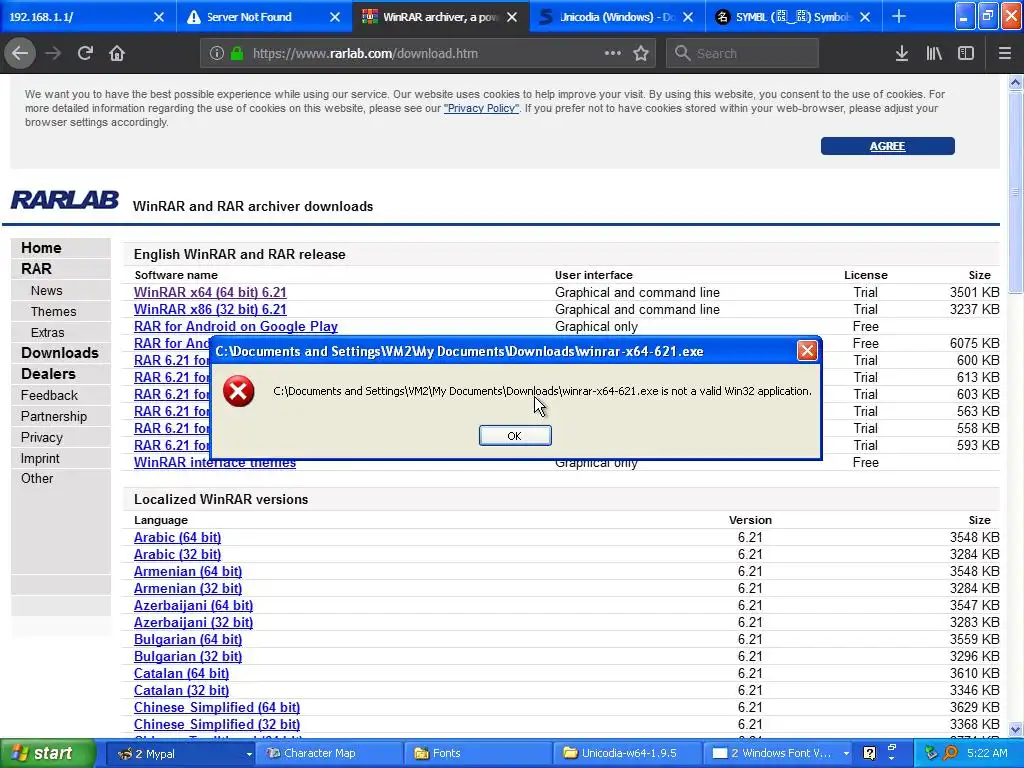Download Azerbaijani (64 bit) version
Screen dimensions: 1024x768
(x=193, y=605)
